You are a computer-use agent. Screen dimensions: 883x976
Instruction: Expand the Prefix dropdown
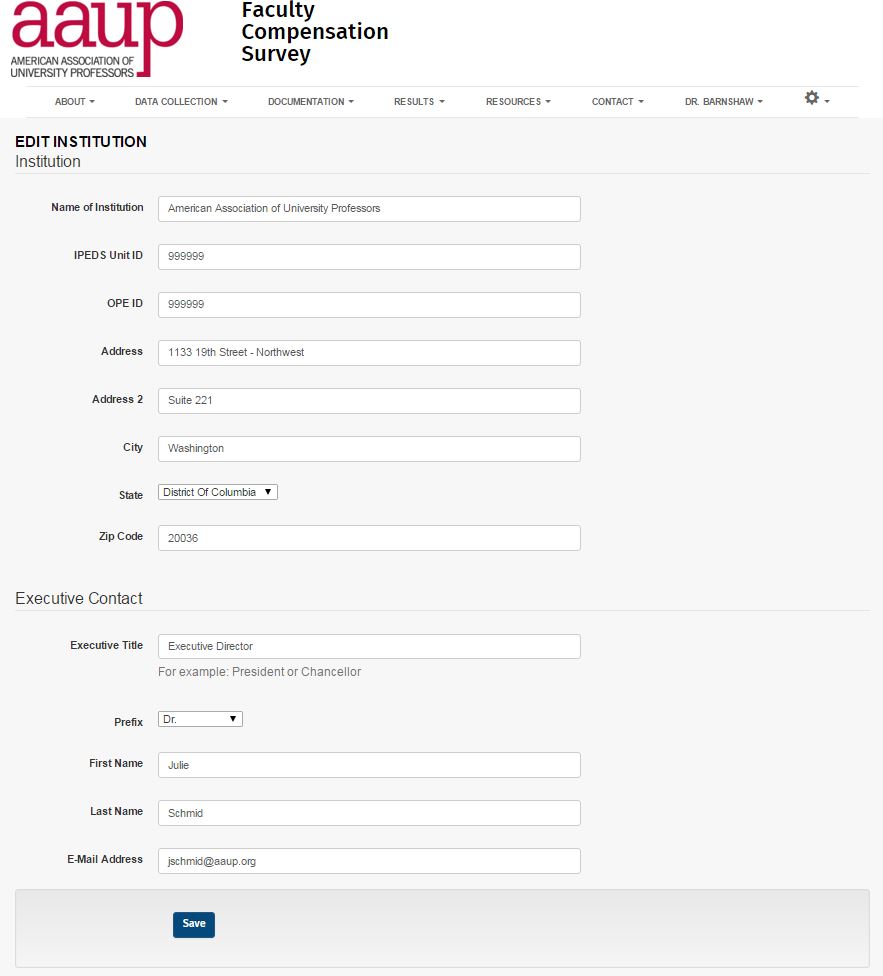pos(200,720)
